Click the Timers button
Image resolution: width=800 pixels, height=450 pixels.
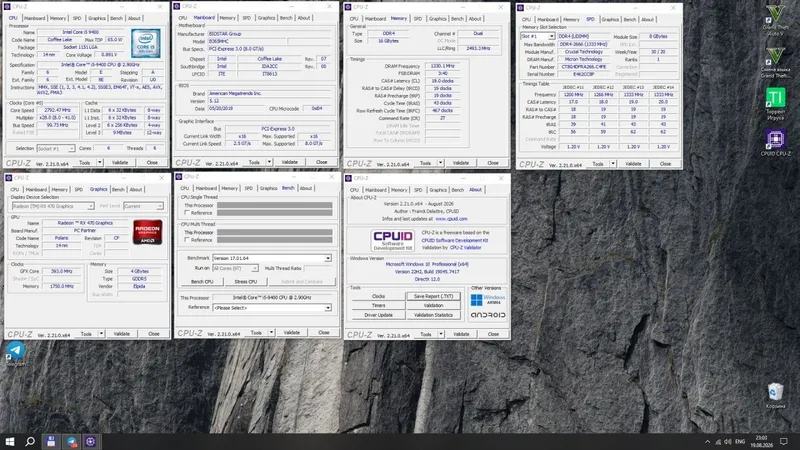pyautogui.click(x=378, y=305)
